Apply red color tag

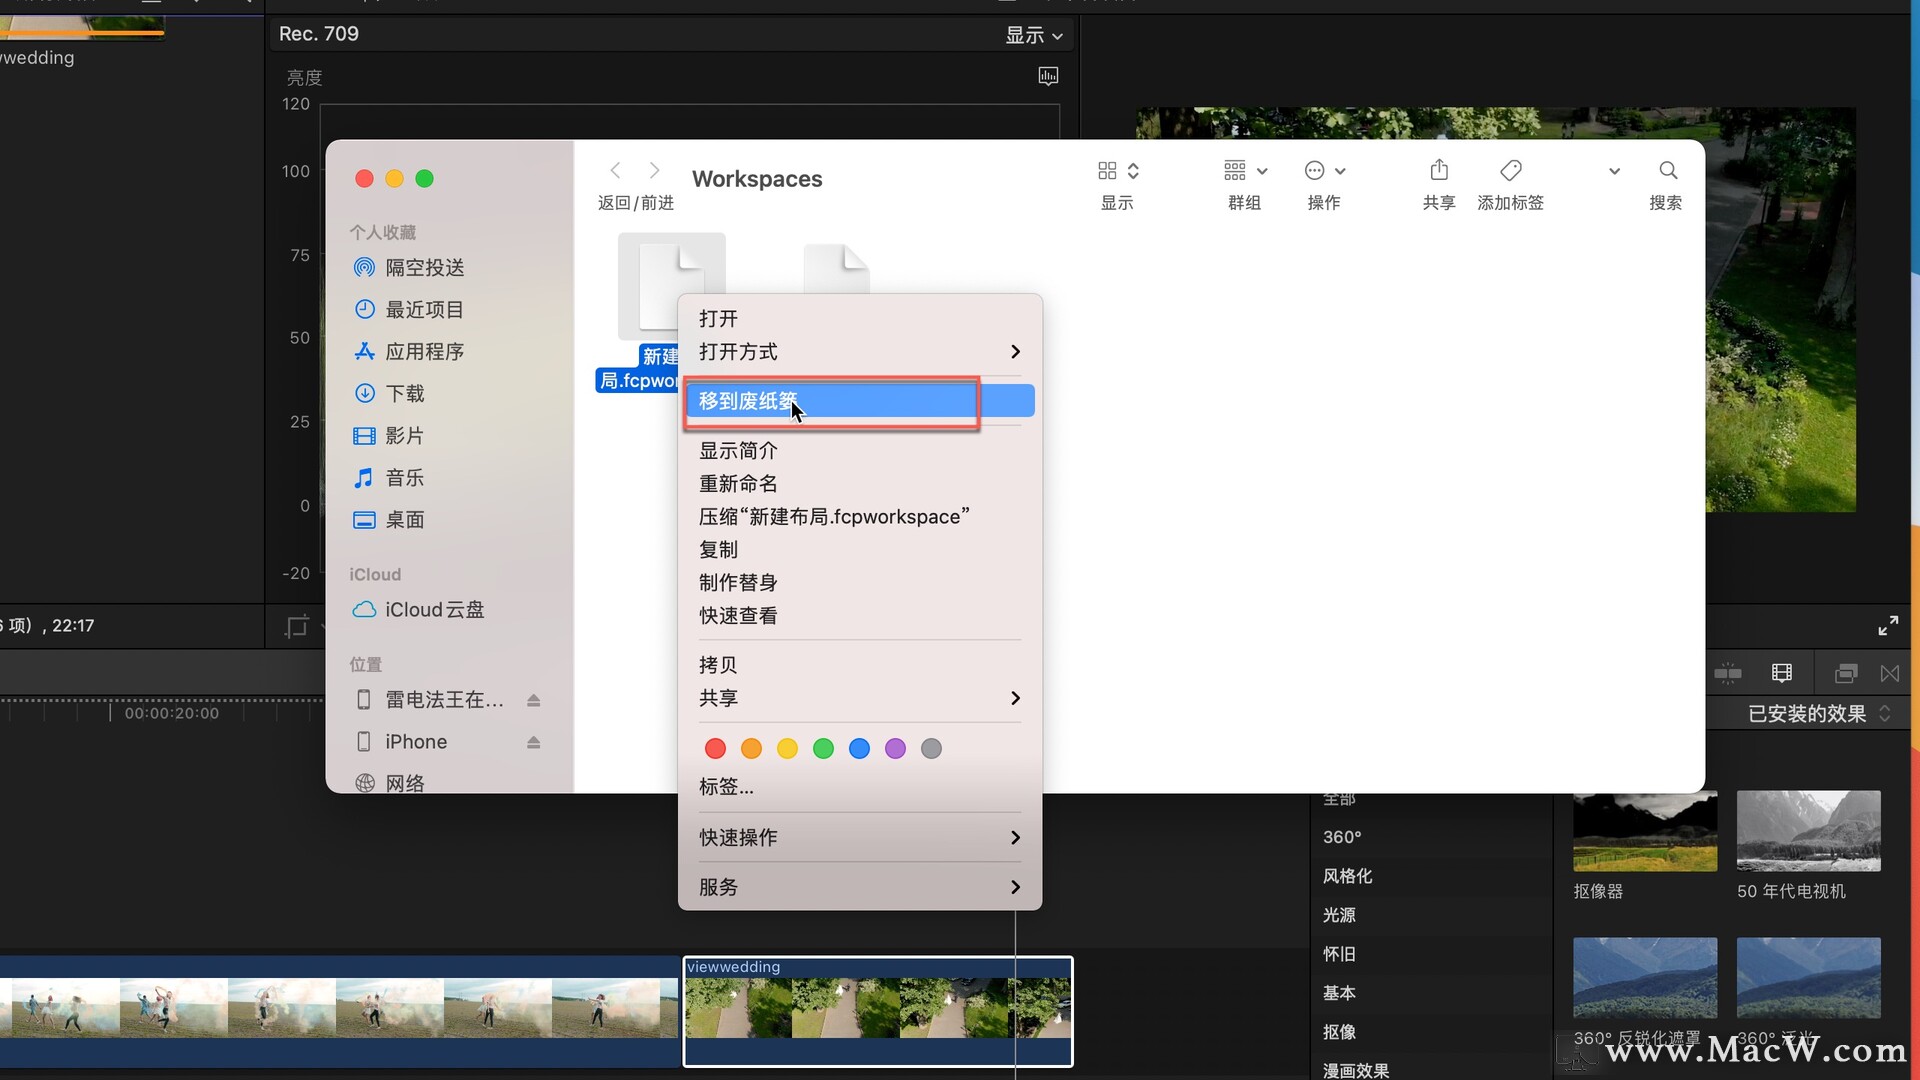[715, 749]
